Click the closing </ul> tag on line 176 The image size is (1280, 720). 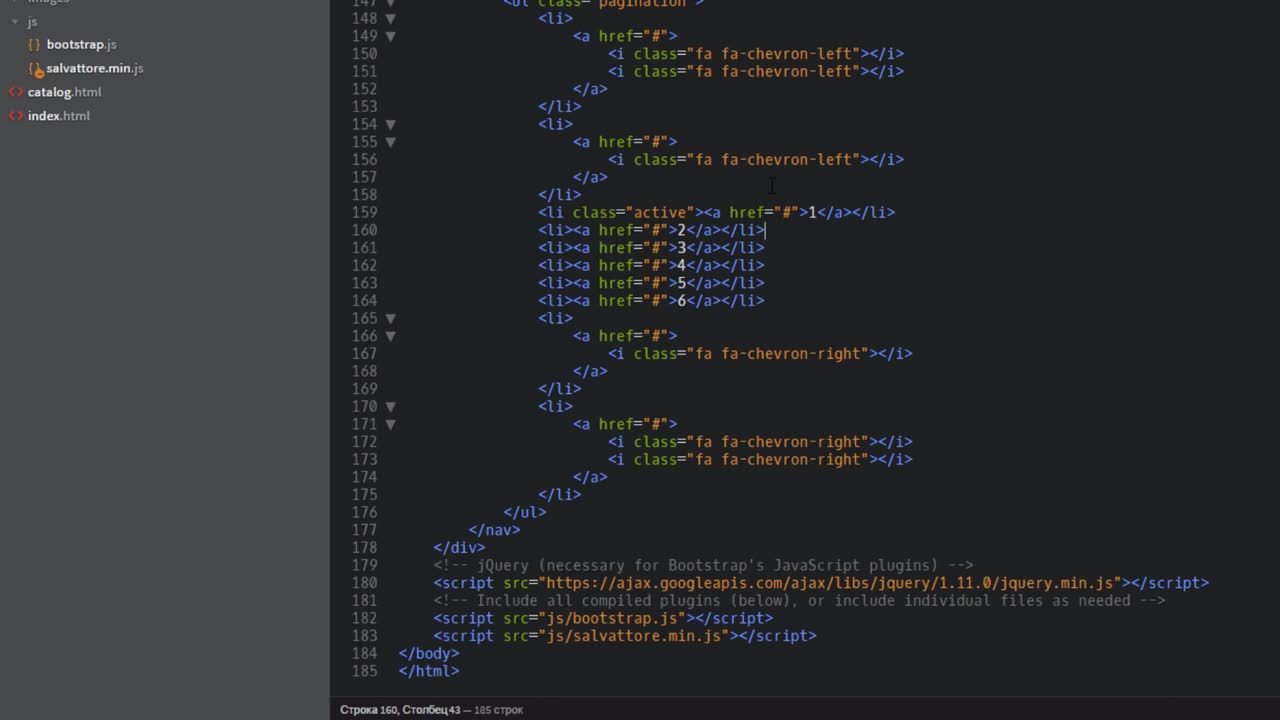tap(525, 512)
